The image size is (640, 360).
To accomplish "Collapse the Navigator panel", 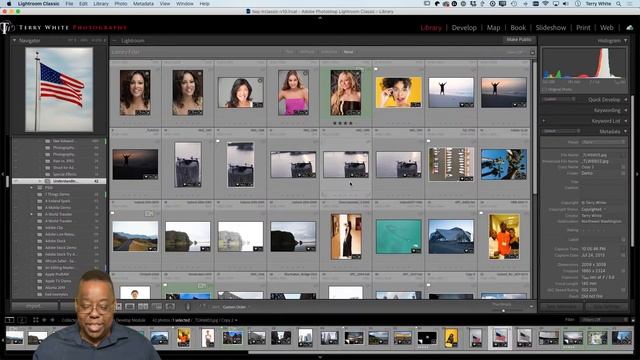I will (x=15, y=40).
